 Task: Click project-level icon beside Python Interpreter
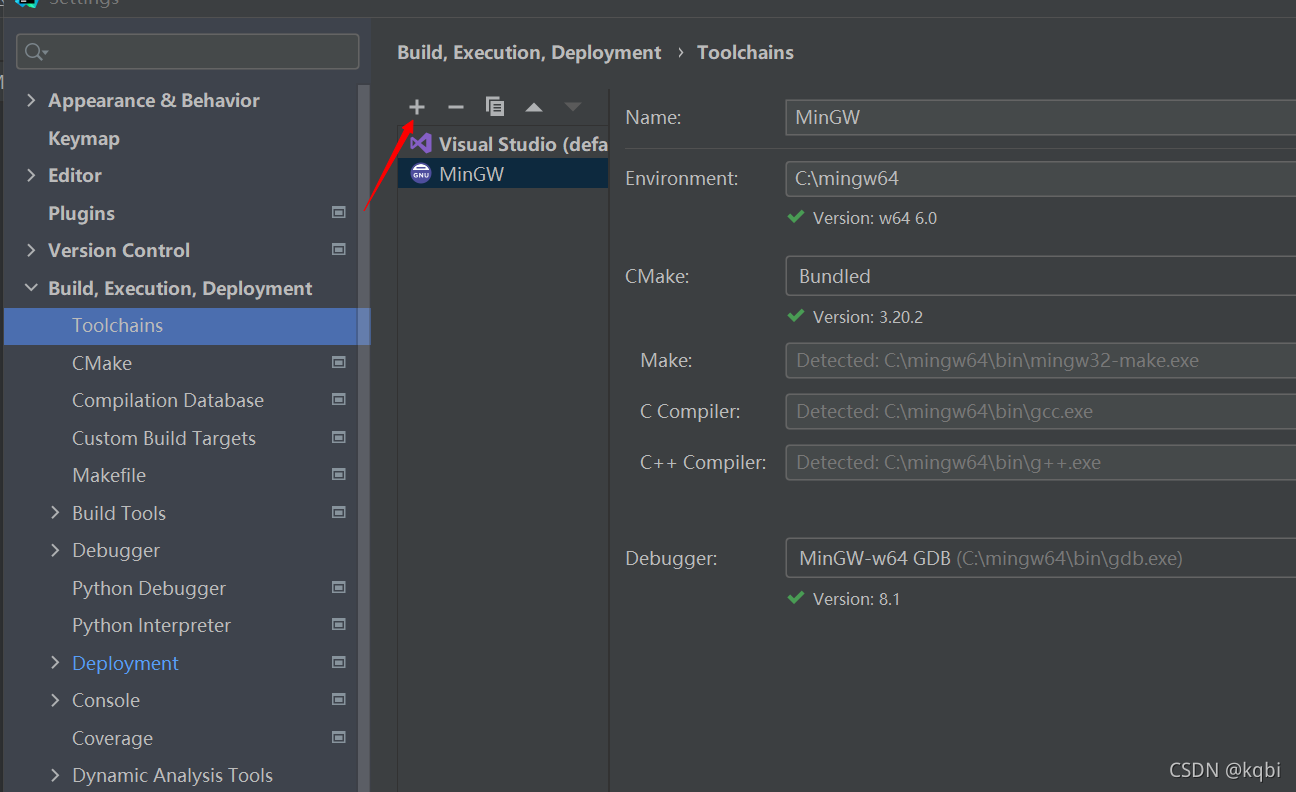click(339, 624)
